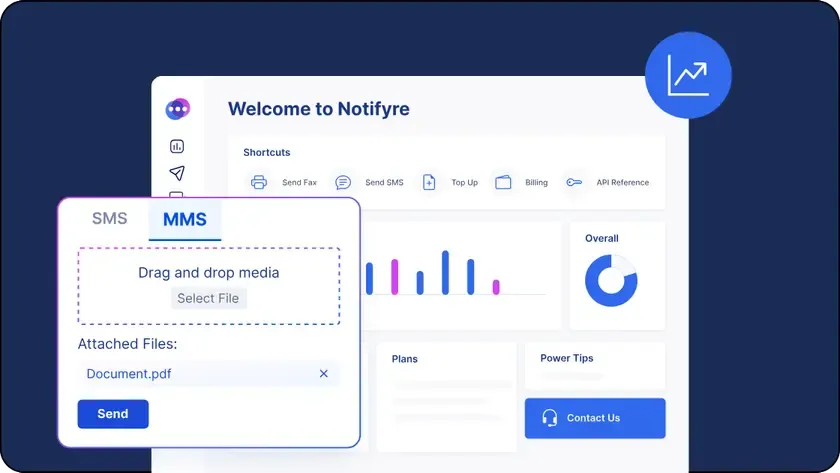Screen dimensions: 840x473
Task: Switch to the SMS tab
Action: [110, 219]
